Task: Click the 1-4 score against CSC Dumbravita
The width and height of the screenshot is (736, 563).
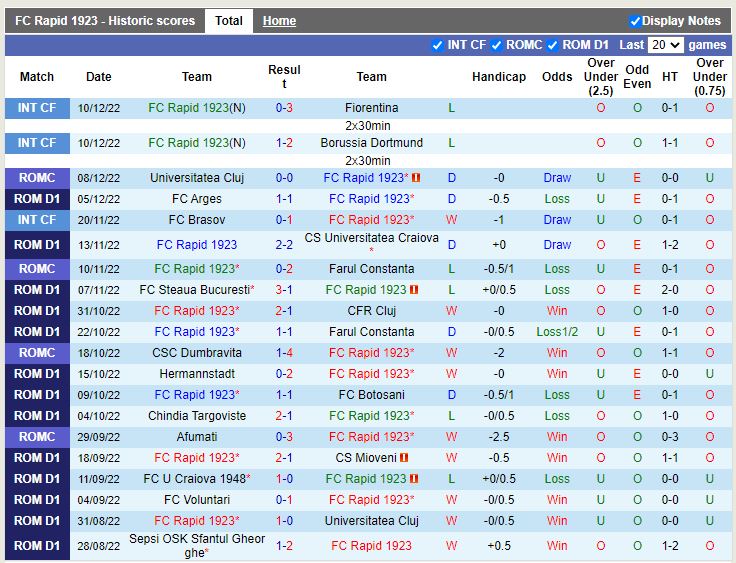Action: pos(284,353)
